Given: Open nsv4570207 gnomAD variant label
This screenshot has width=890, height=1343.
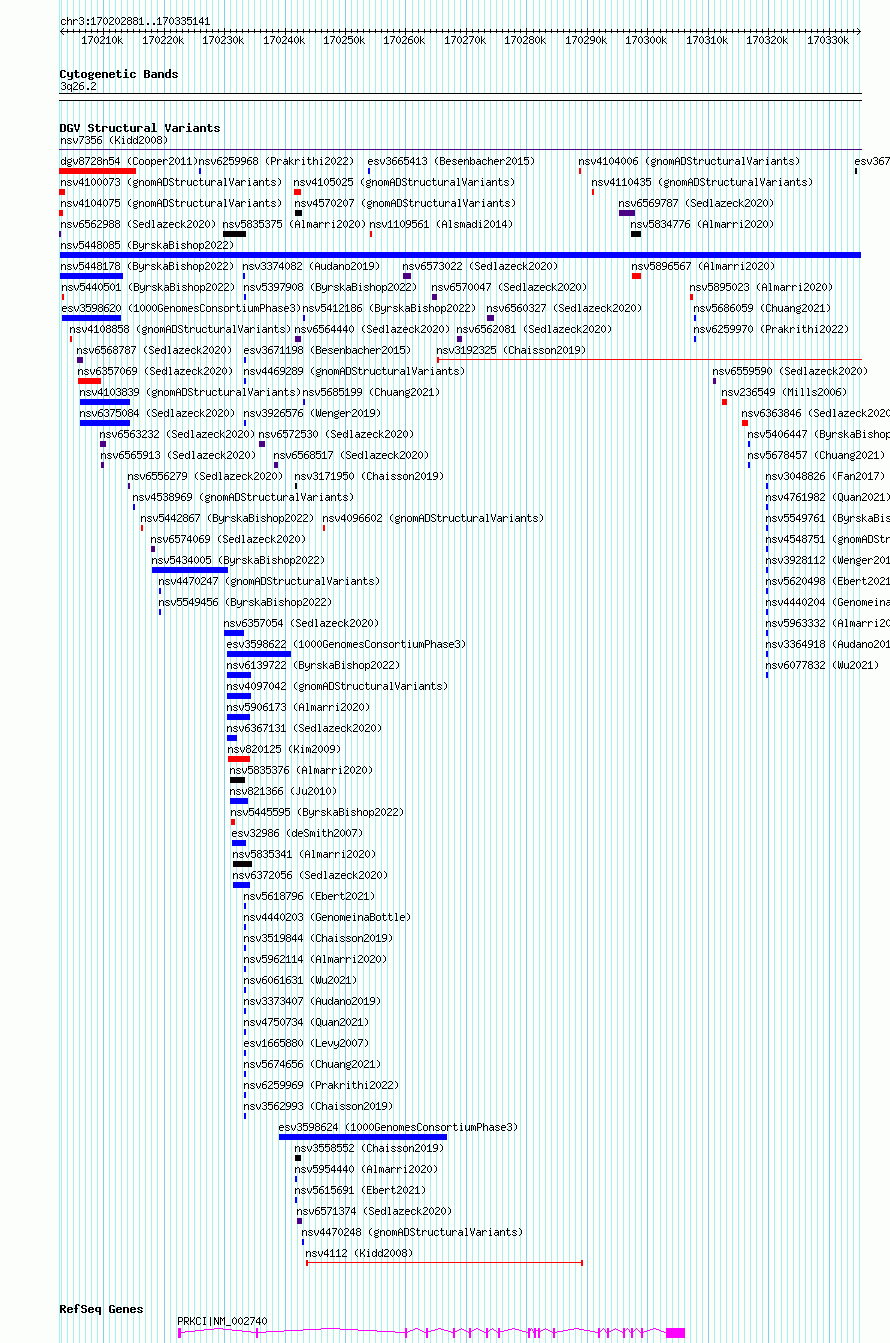Looking at the screenshot, I should point(404,203).
